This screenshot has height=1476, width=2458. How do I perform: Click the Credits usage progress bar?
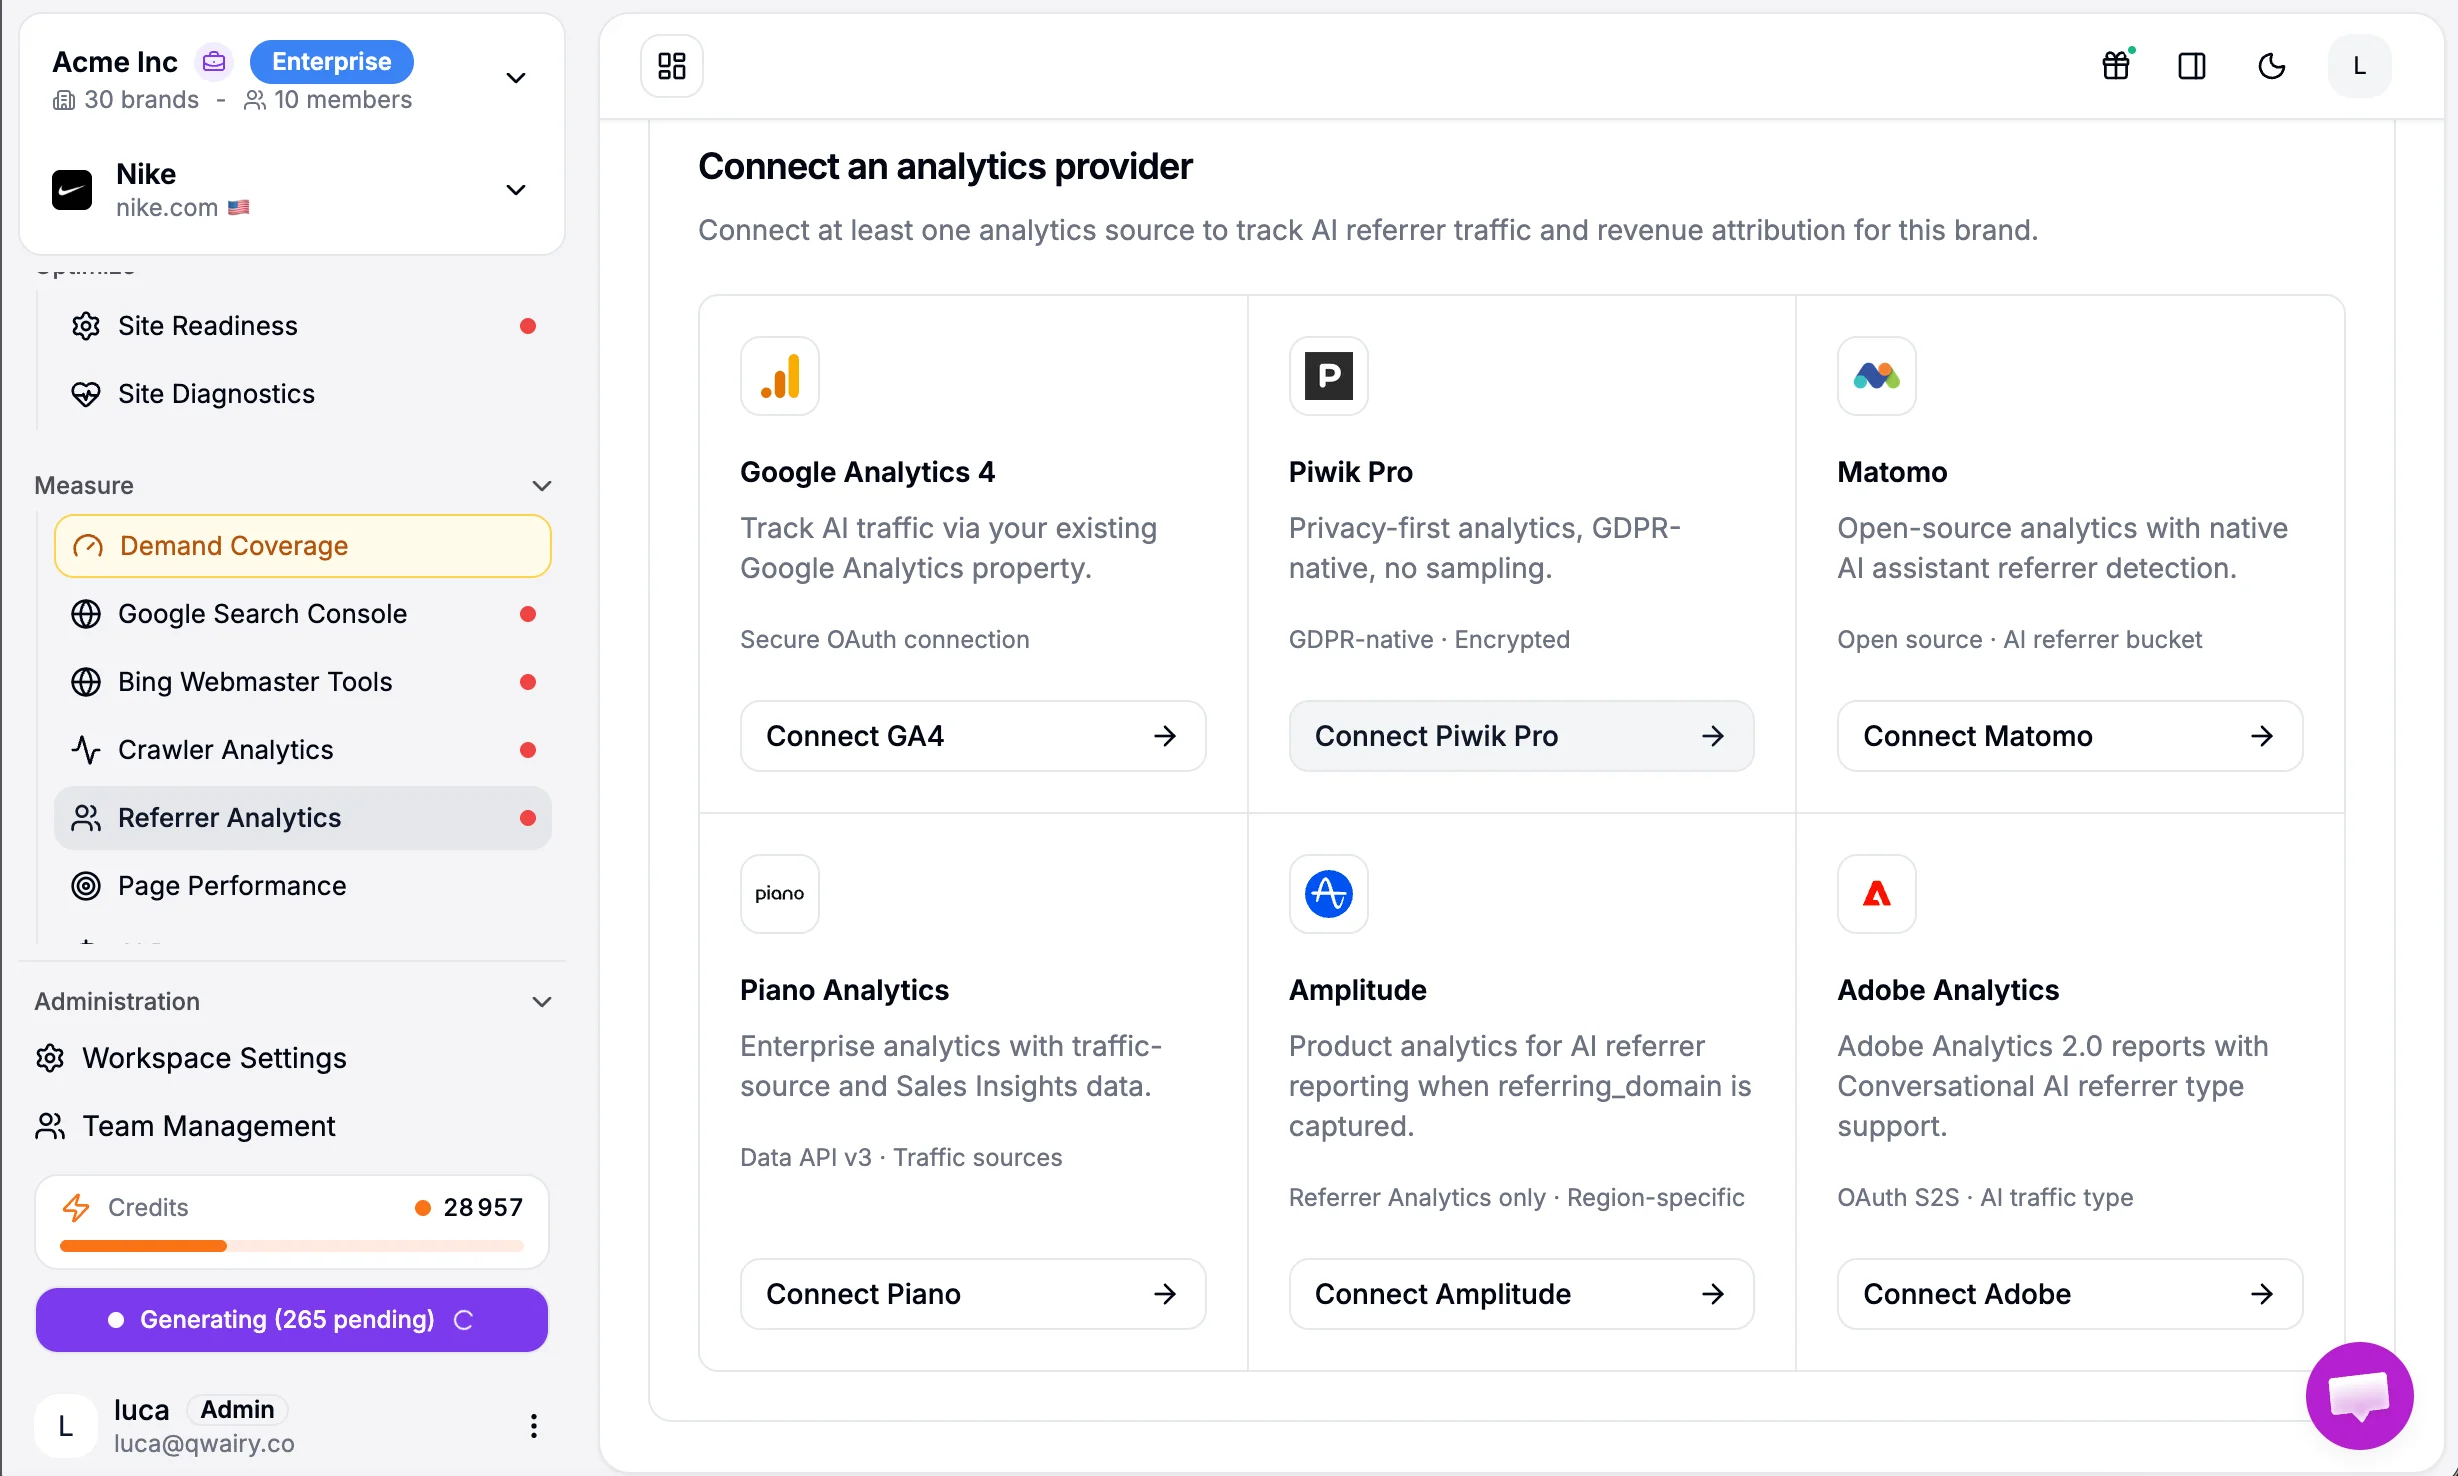[292, 1246]
